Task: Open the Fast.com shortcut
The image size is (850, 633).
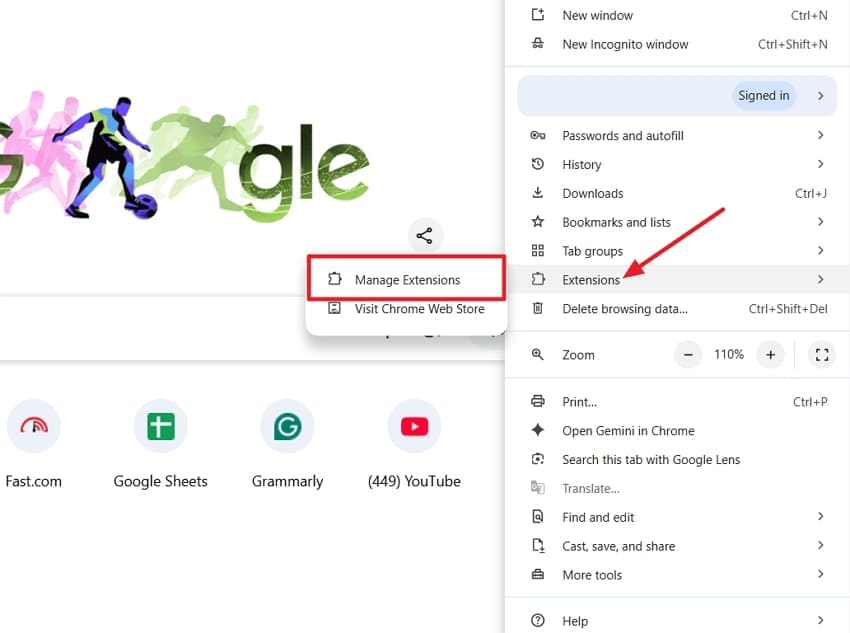Action: [34, 445]
